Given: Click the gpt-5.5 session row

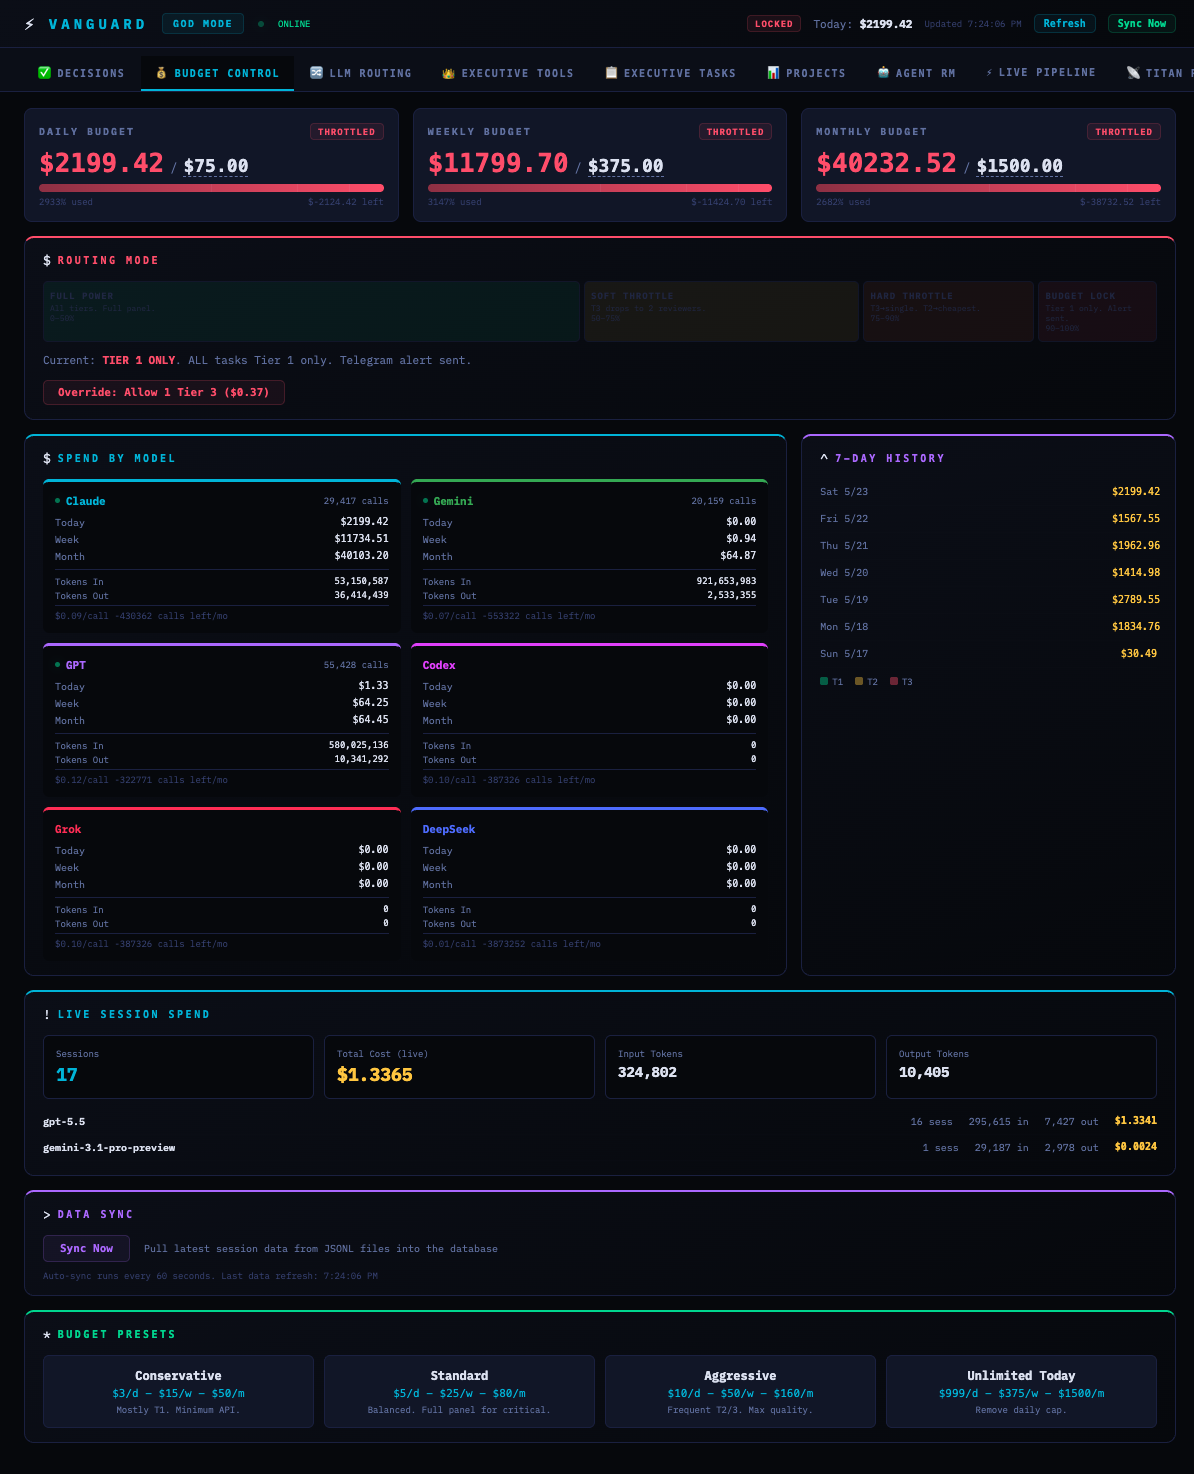Looking at the screenshot, I should point(600,1121).
